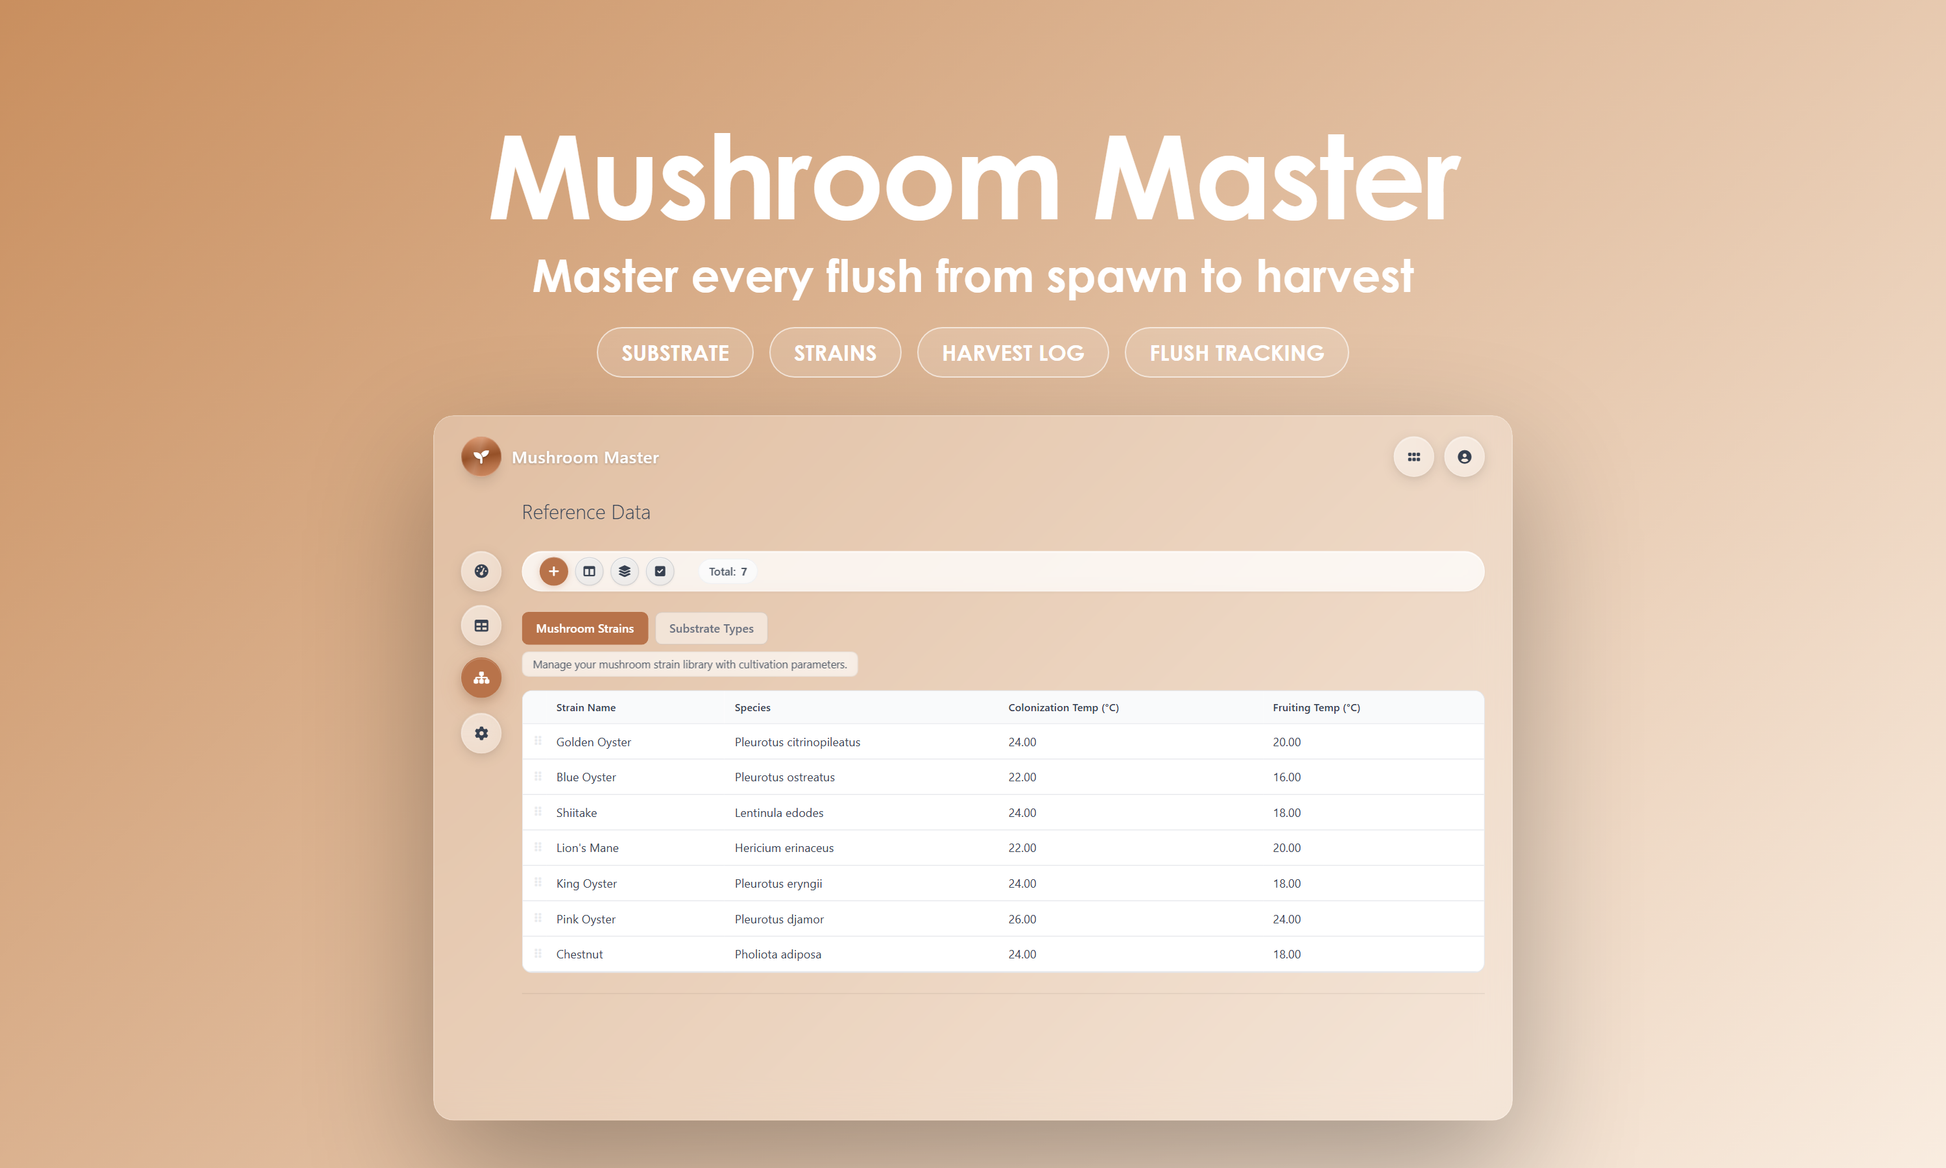Click the STRAINS pill tag
Viewport: 1946px width, 1168px height.
pyautogui.click(x=835, y=353)
